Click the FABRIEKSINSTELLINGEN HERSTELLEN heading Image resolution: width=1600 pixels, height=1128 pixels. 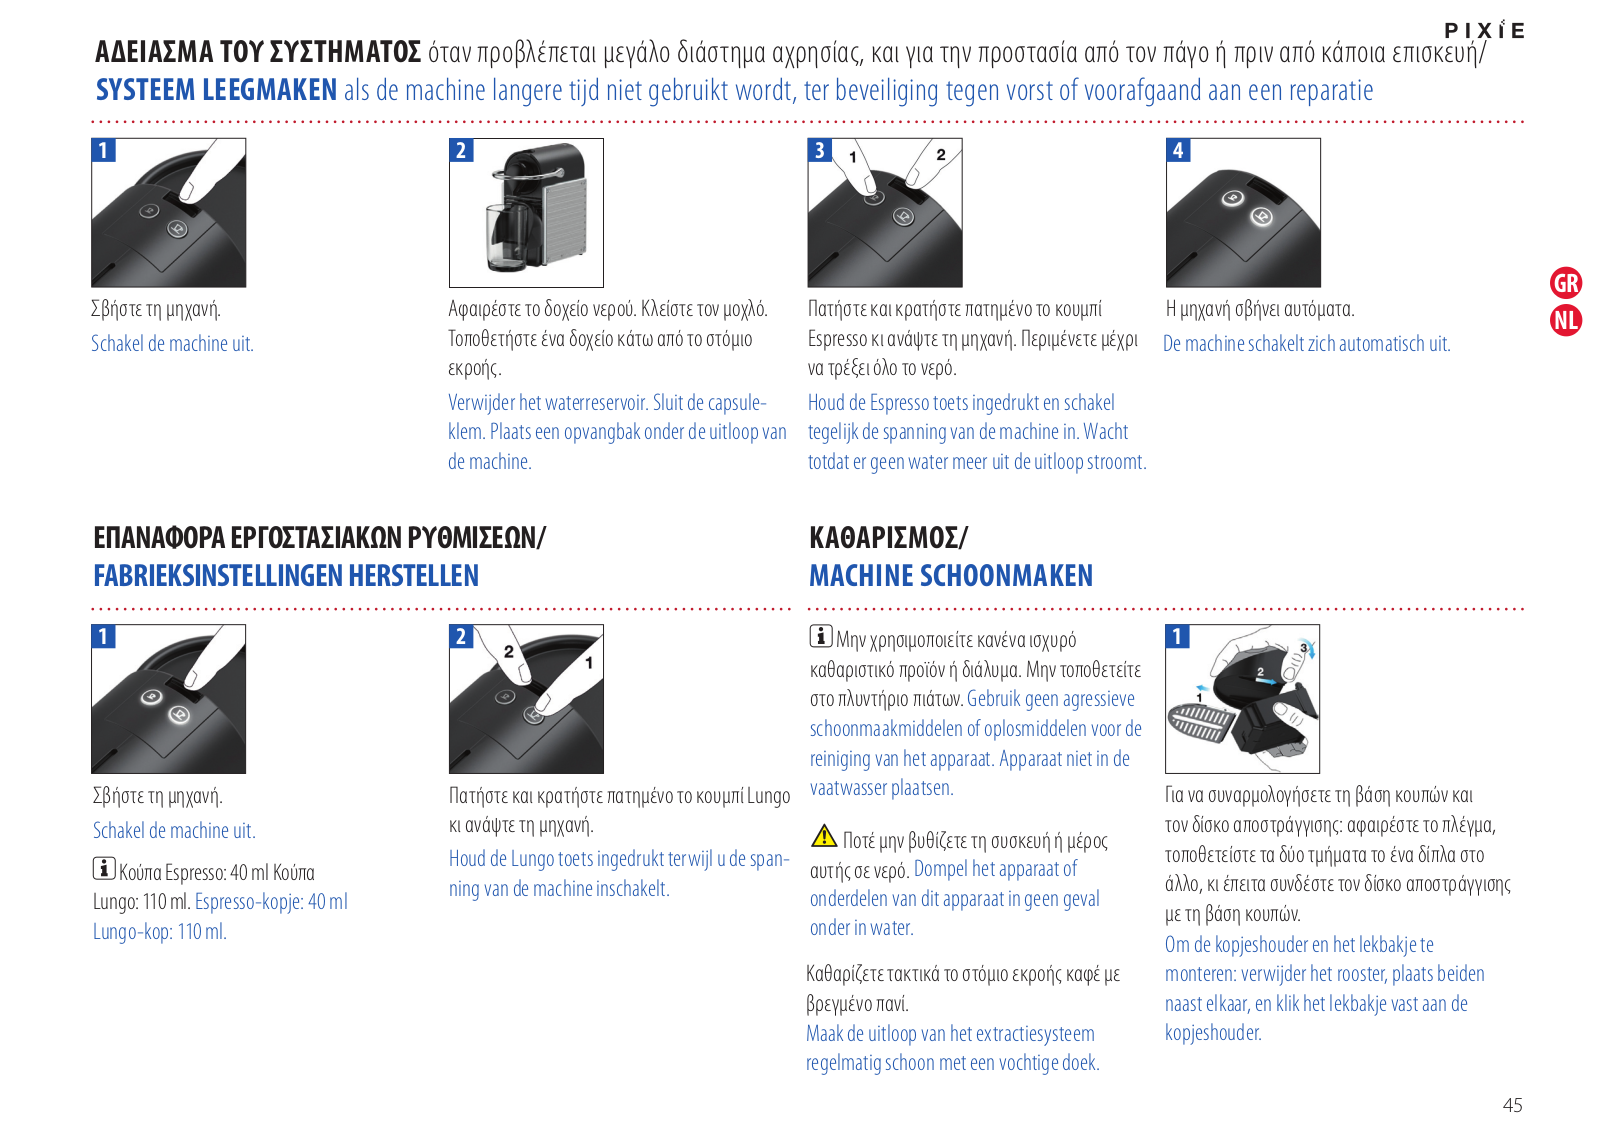click(286, 576)
